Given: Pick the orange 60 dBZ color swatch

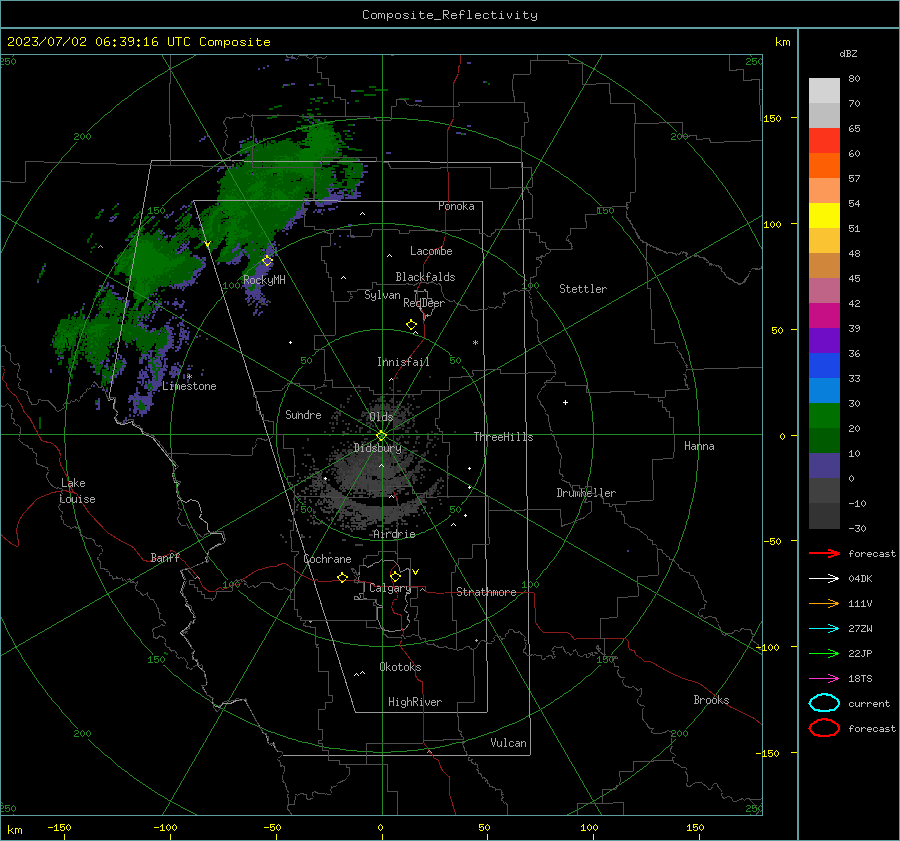Looking at the screenshot, I should click(824, 165).
